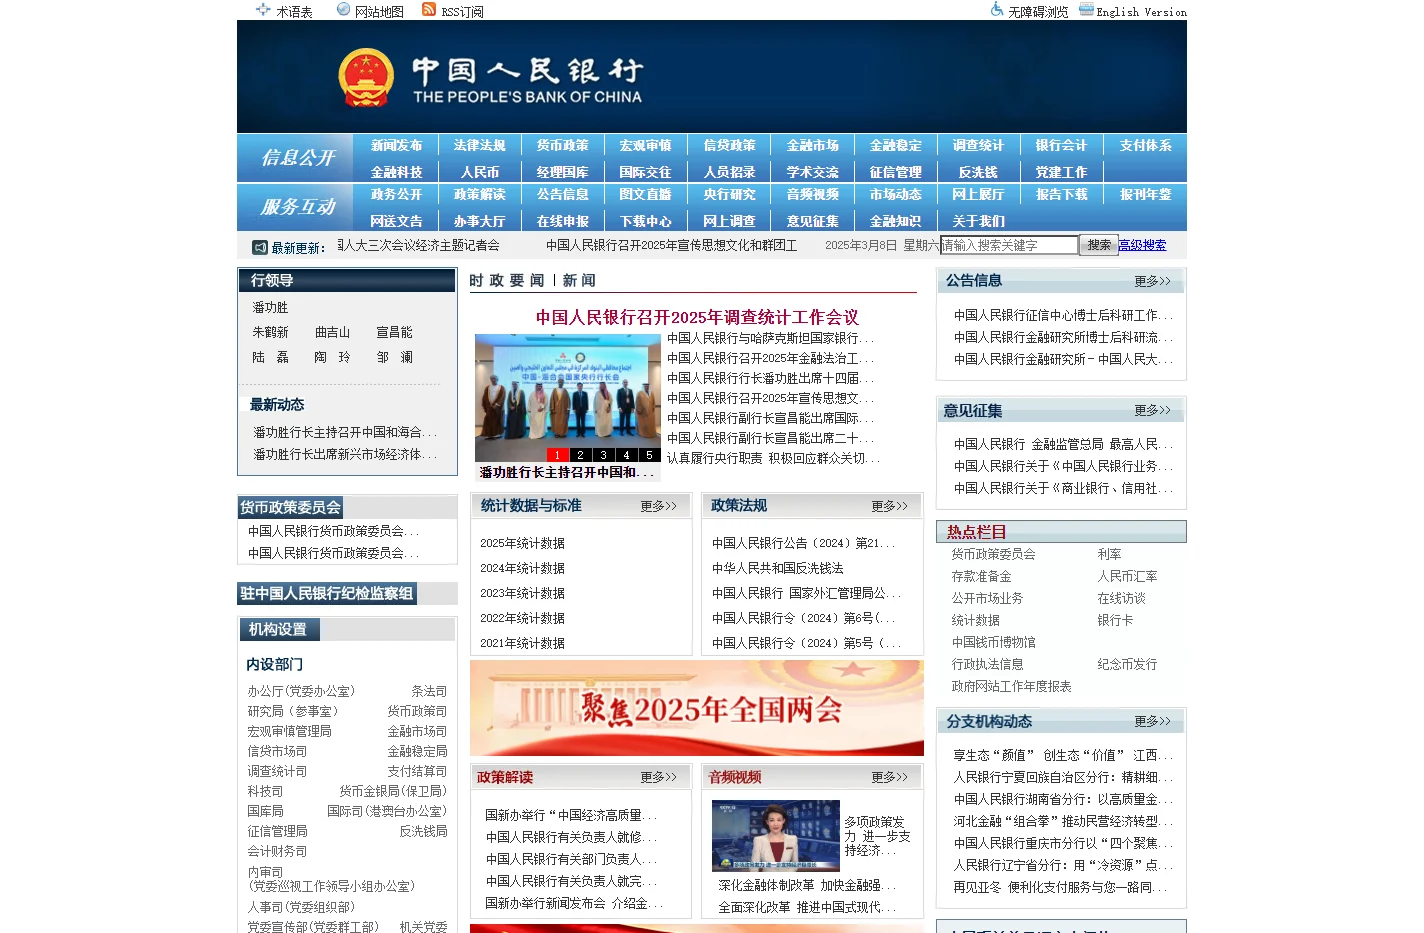Viewport: 1424px width, 933px height.
Task: Open governor 潘功胜 profile link
Action: tap(270, 308)
